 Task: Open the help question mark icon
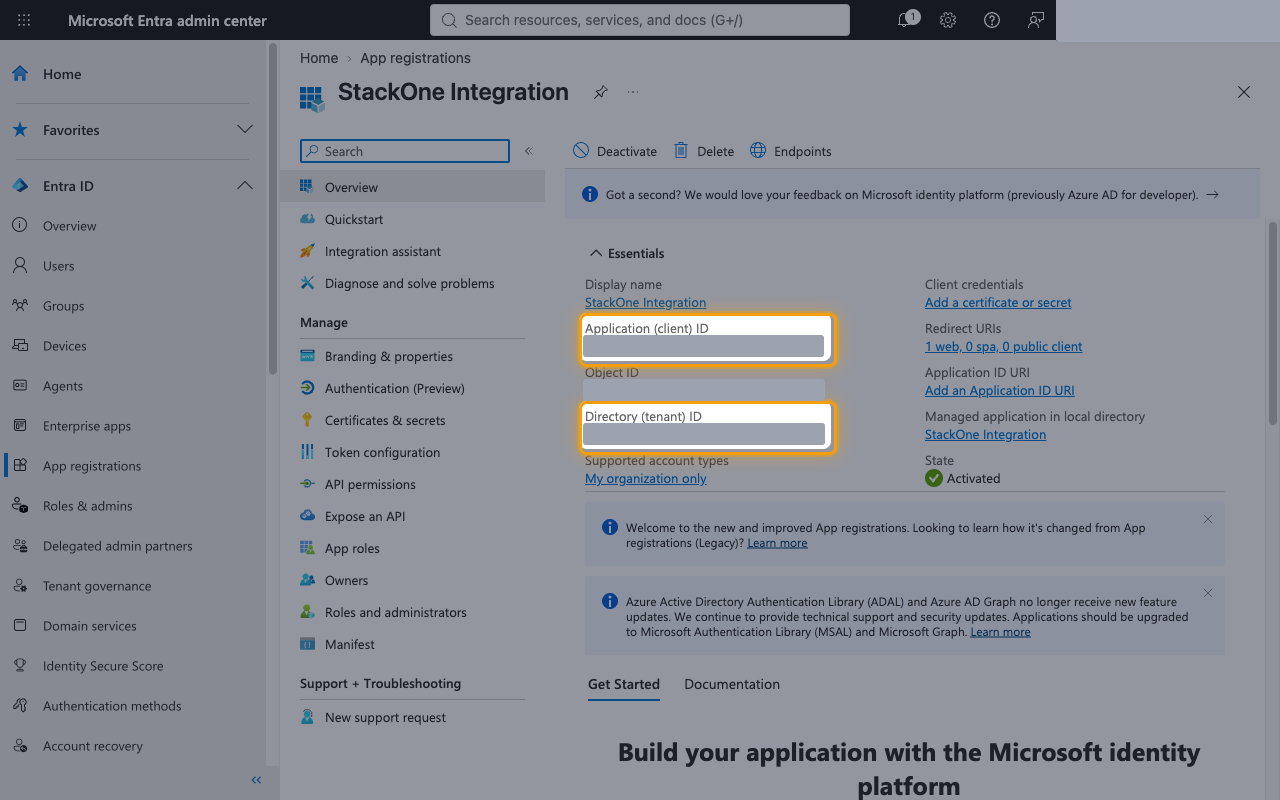click(x=992, y=20)
